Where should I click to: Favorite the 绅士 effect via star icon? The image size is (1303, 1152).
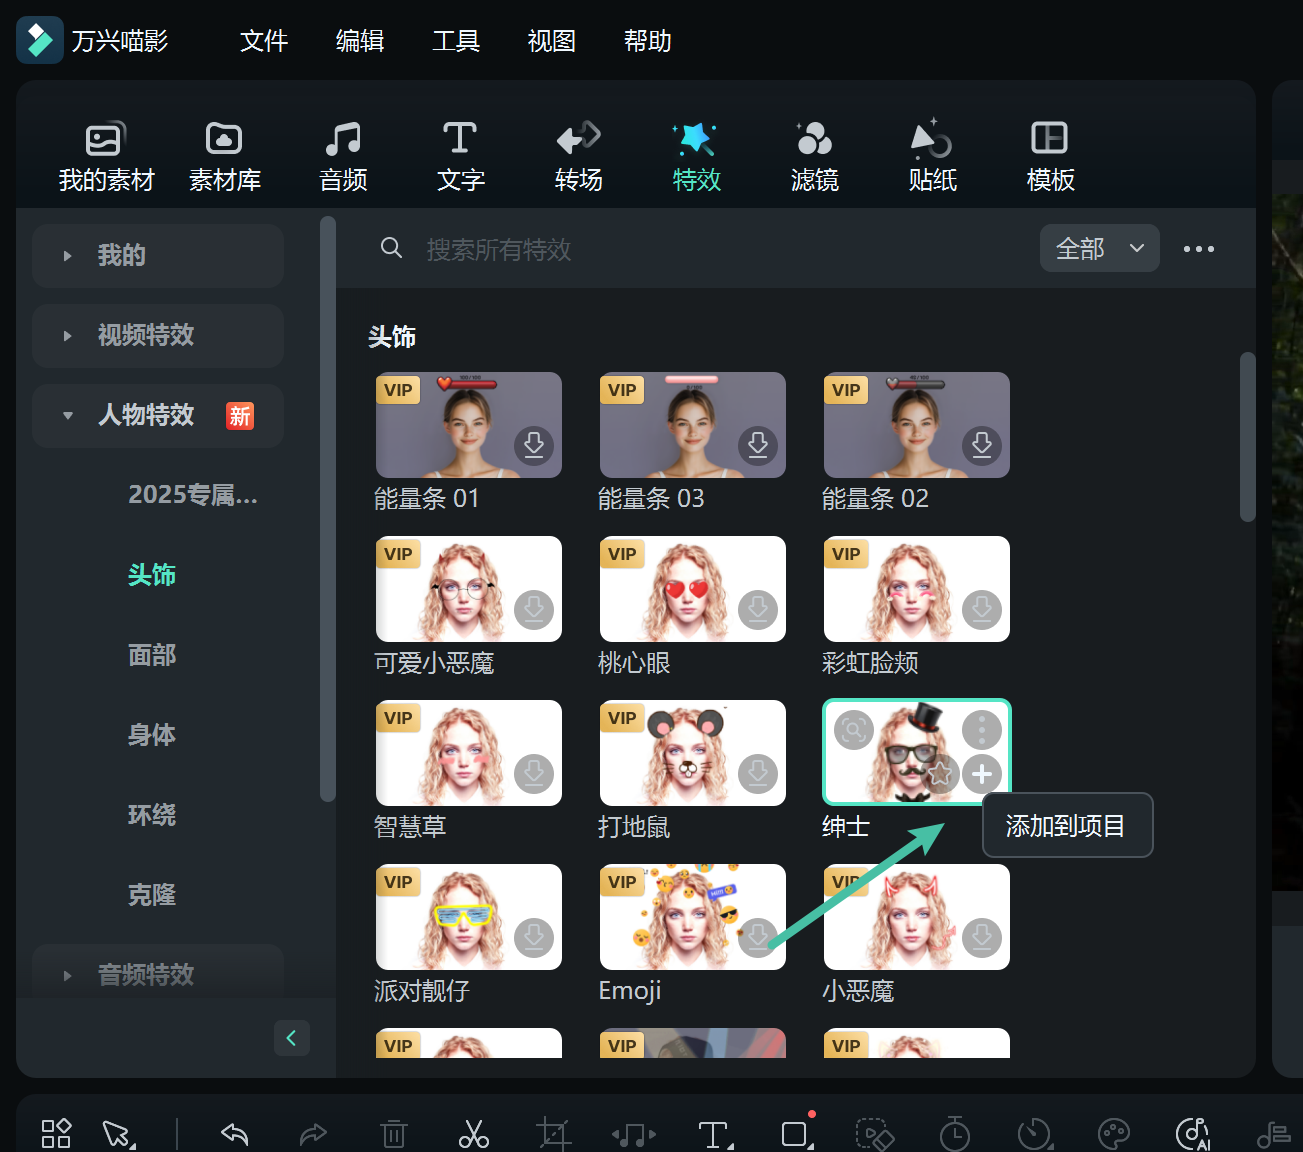[x=939, y=774]
